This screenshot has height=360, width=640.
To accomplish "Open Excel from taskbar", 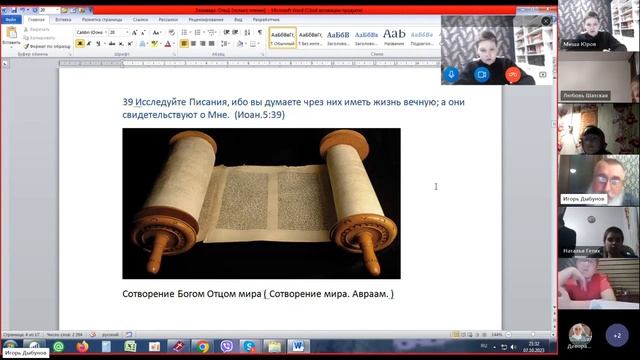I will 130,347.
